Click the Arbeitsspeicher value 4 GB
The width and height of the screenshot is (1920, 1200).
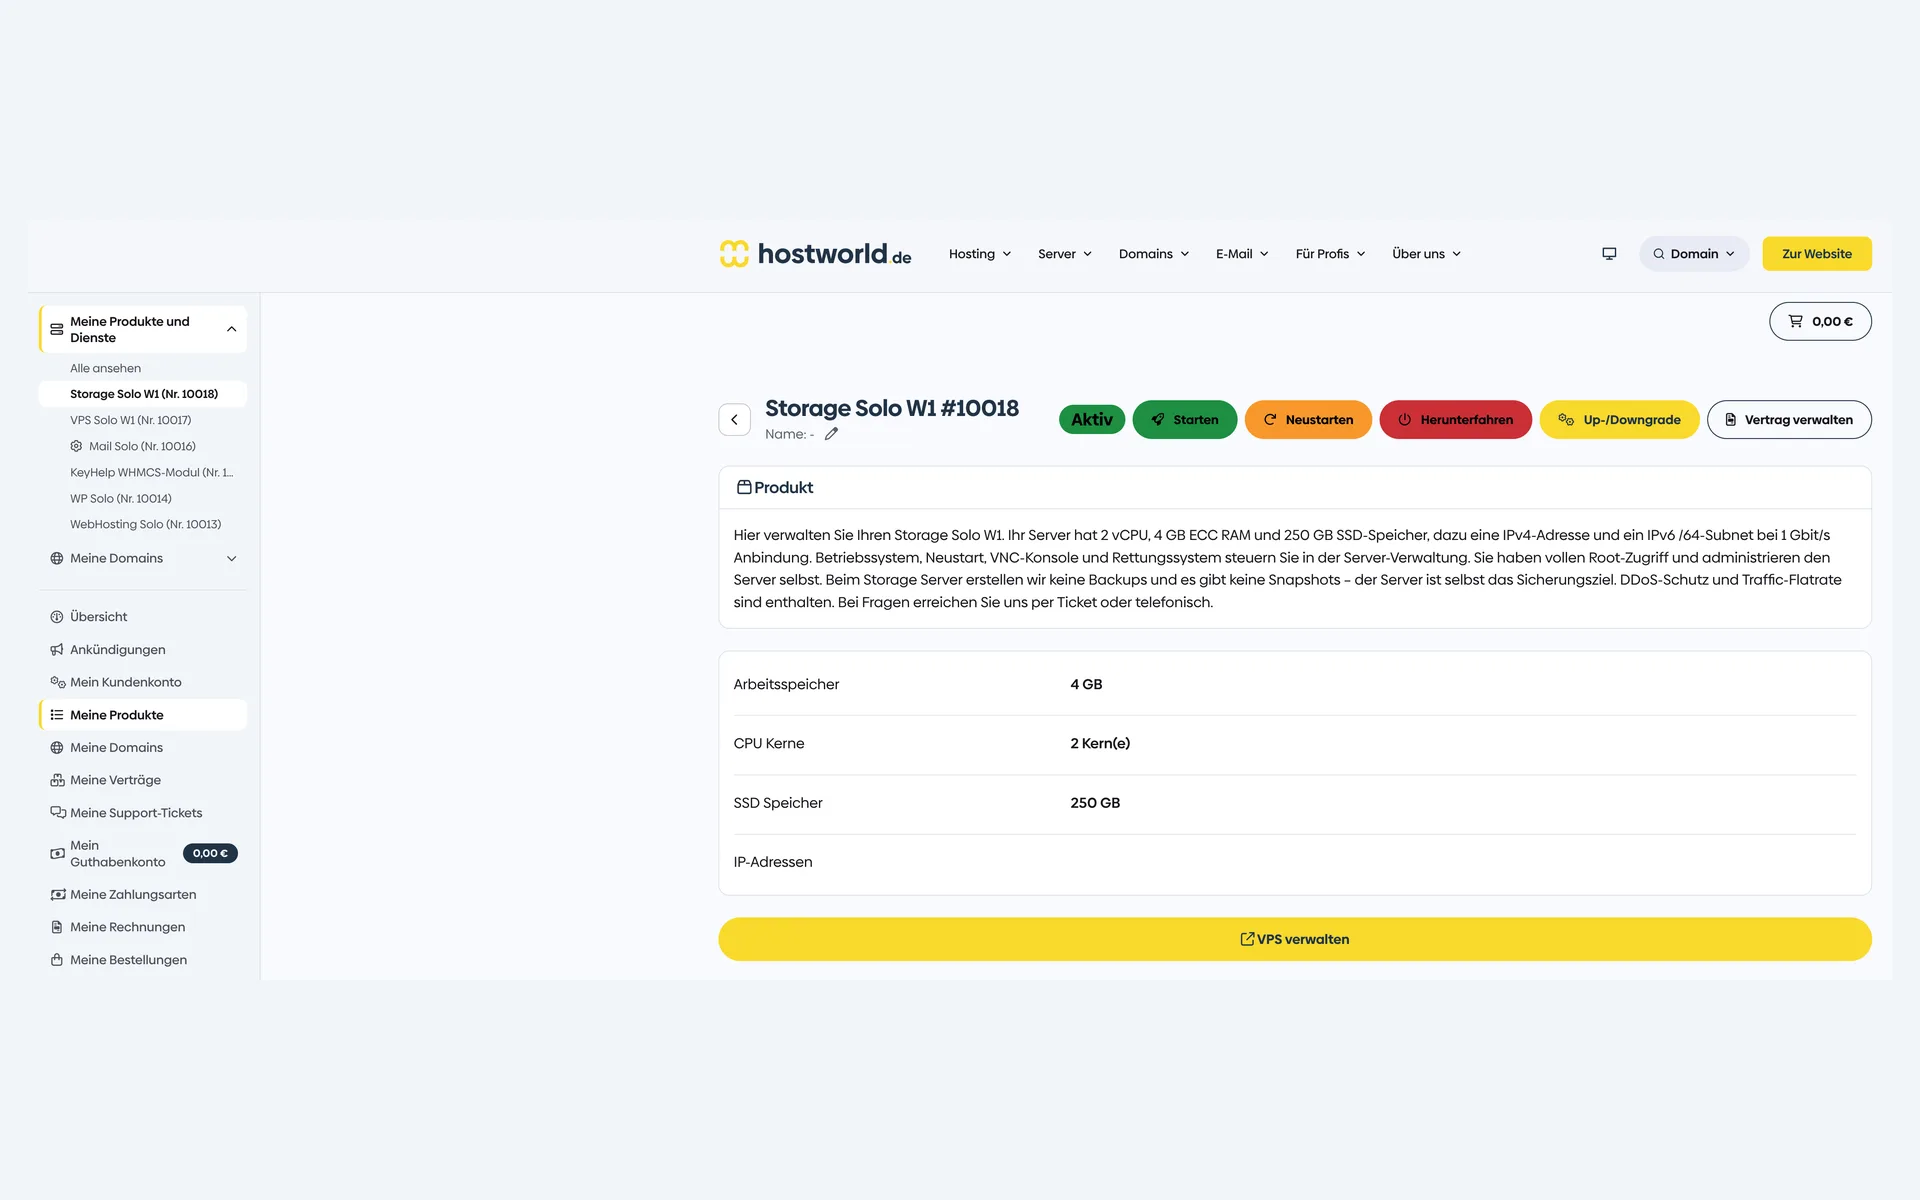tap(1086, 684)
